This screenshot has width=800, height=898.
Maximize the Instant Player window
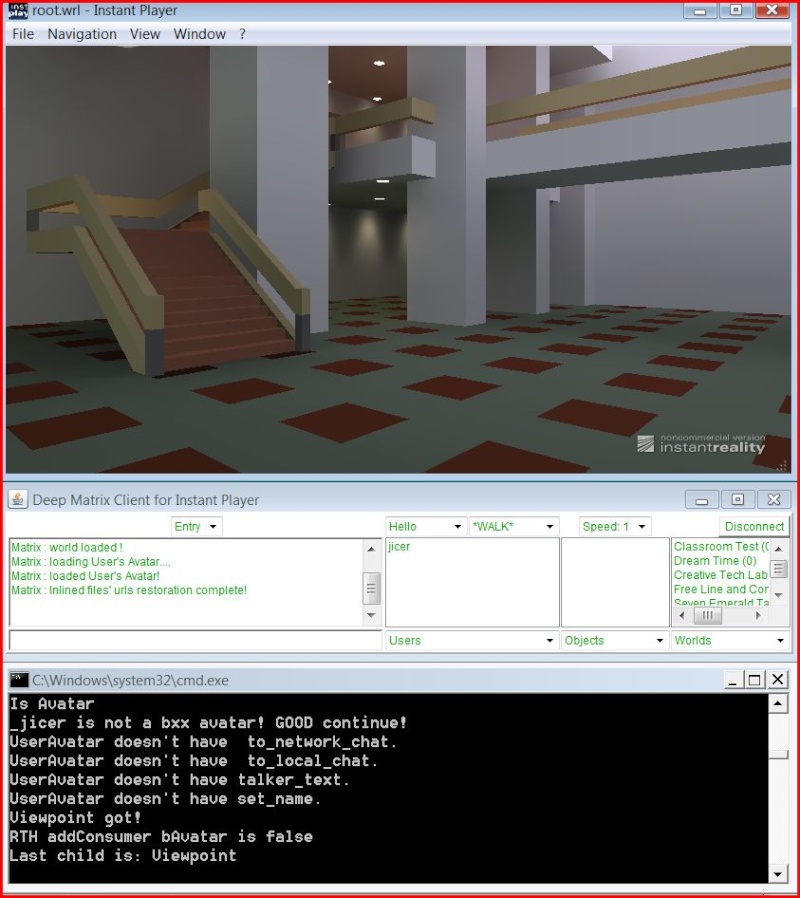pos(736,10)
